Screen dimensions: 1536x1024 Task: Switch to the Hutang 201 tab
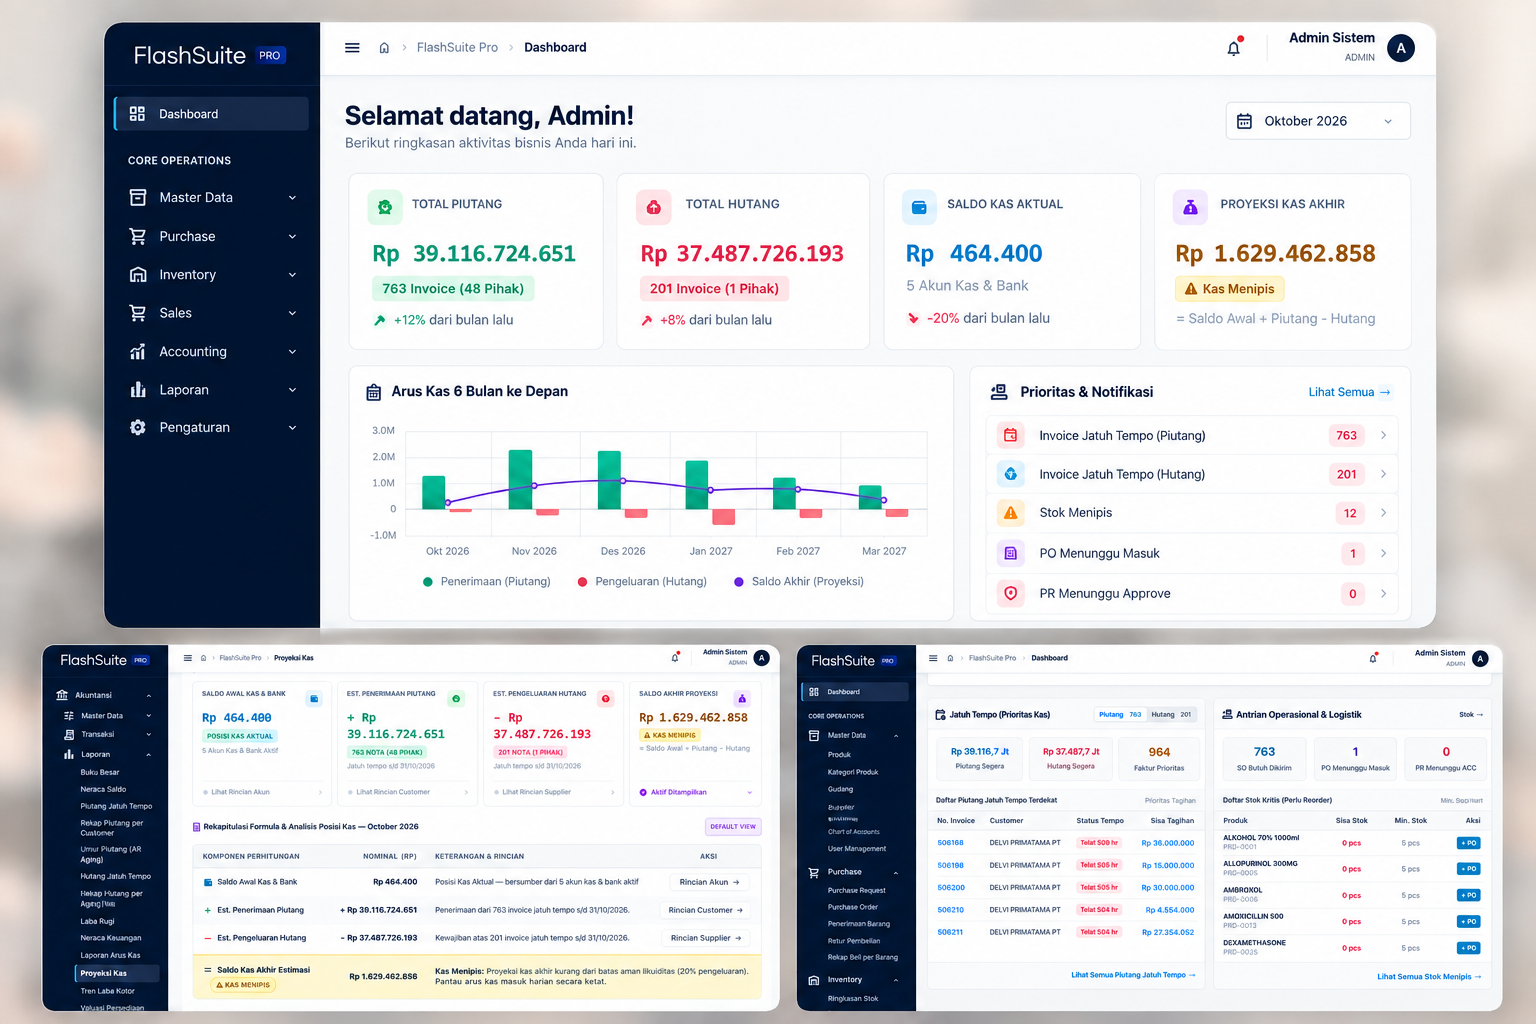(1172, 715)
